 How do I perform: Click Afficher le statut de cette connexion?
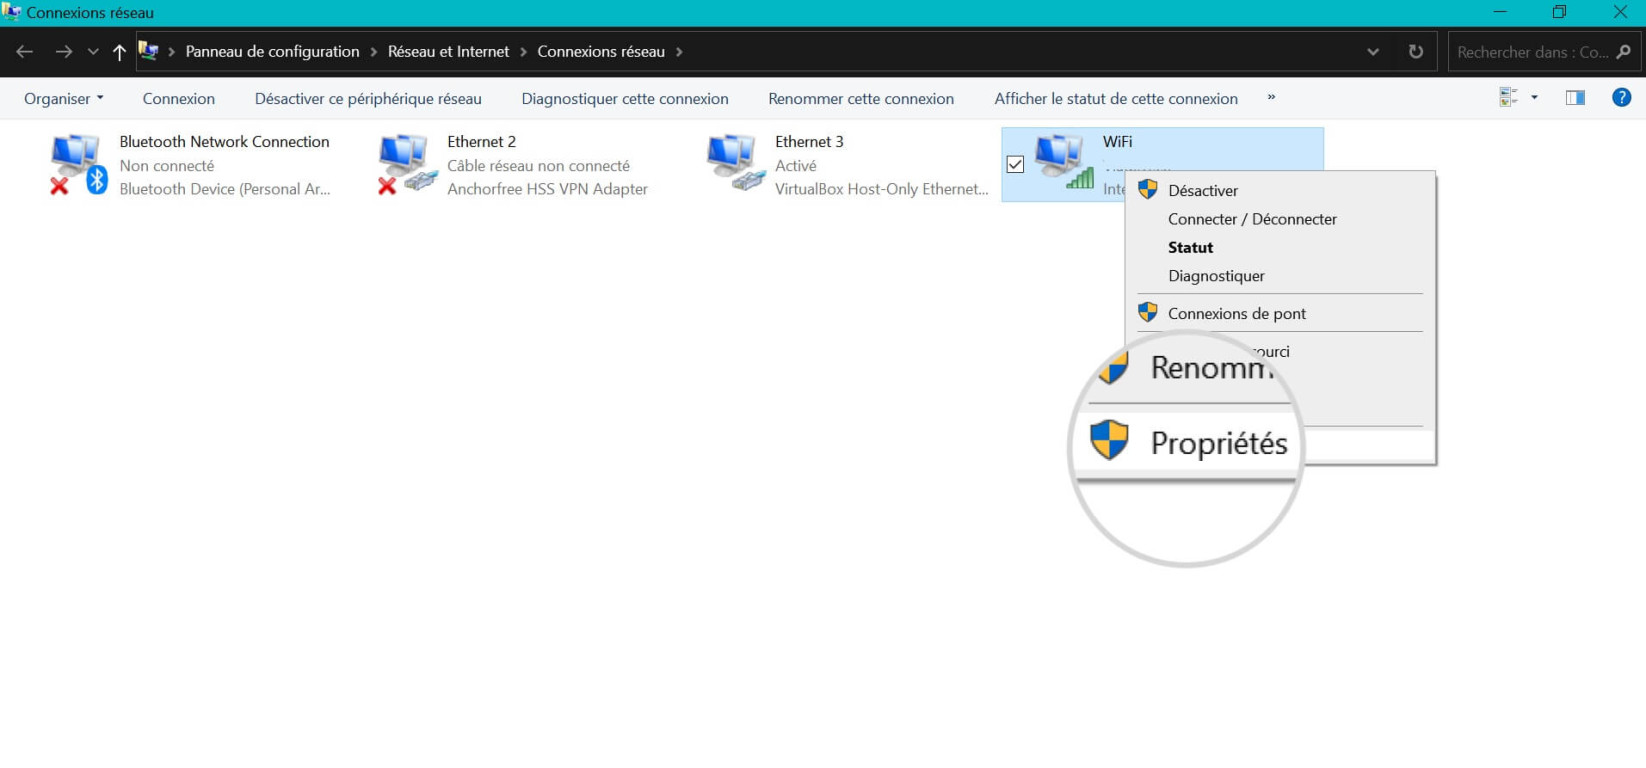1116,98
